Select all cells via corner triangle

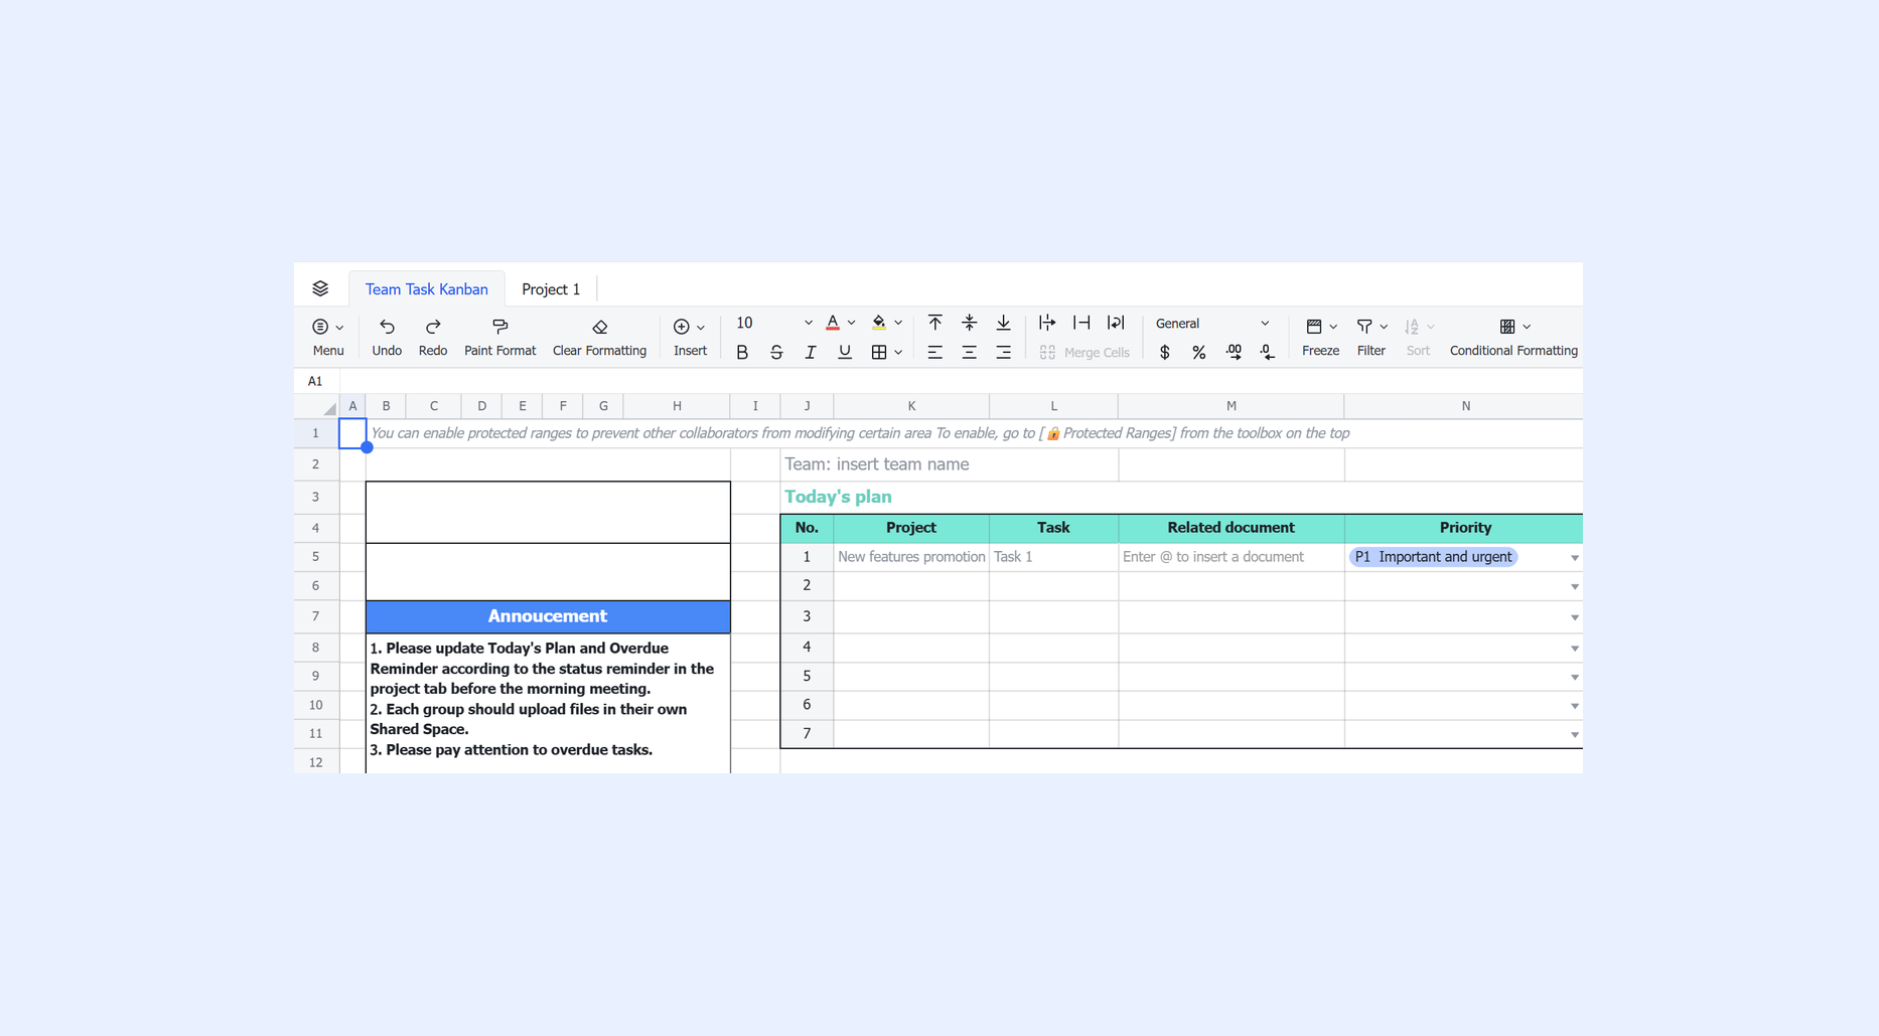(328, 407)
